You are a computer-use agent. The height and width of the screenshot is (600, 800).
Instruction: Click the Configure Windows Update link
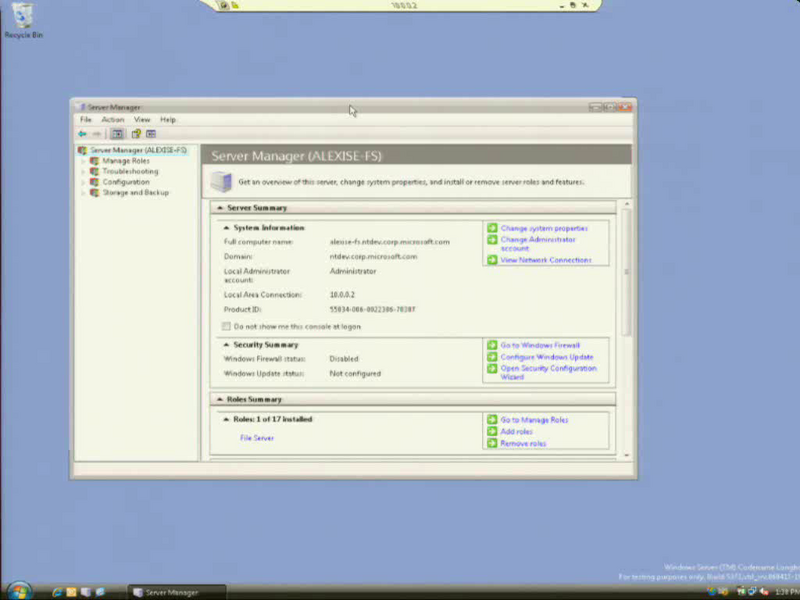pyautogui.click(x=546, y=357)
